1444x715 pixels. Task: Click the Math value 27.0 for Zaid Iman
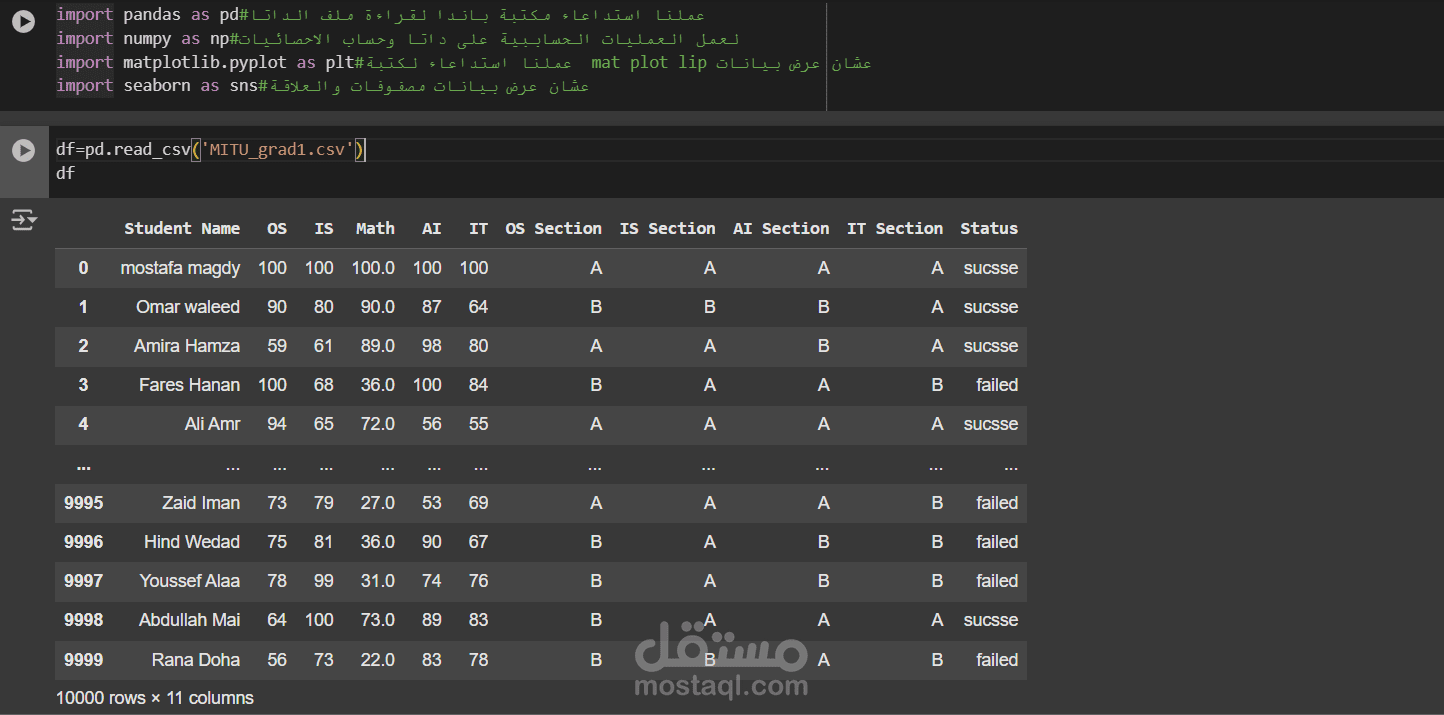(378, 503)
